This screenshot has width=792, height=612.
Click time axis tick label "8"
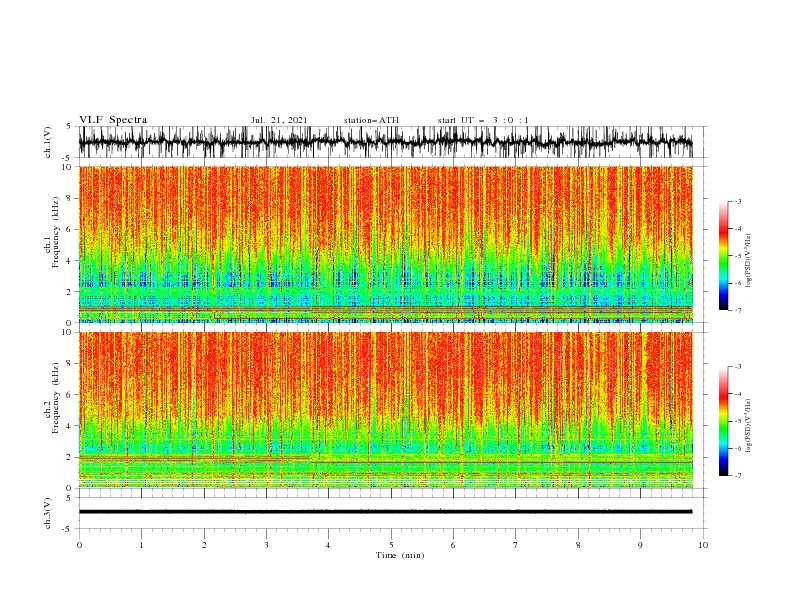click(578, 545)
